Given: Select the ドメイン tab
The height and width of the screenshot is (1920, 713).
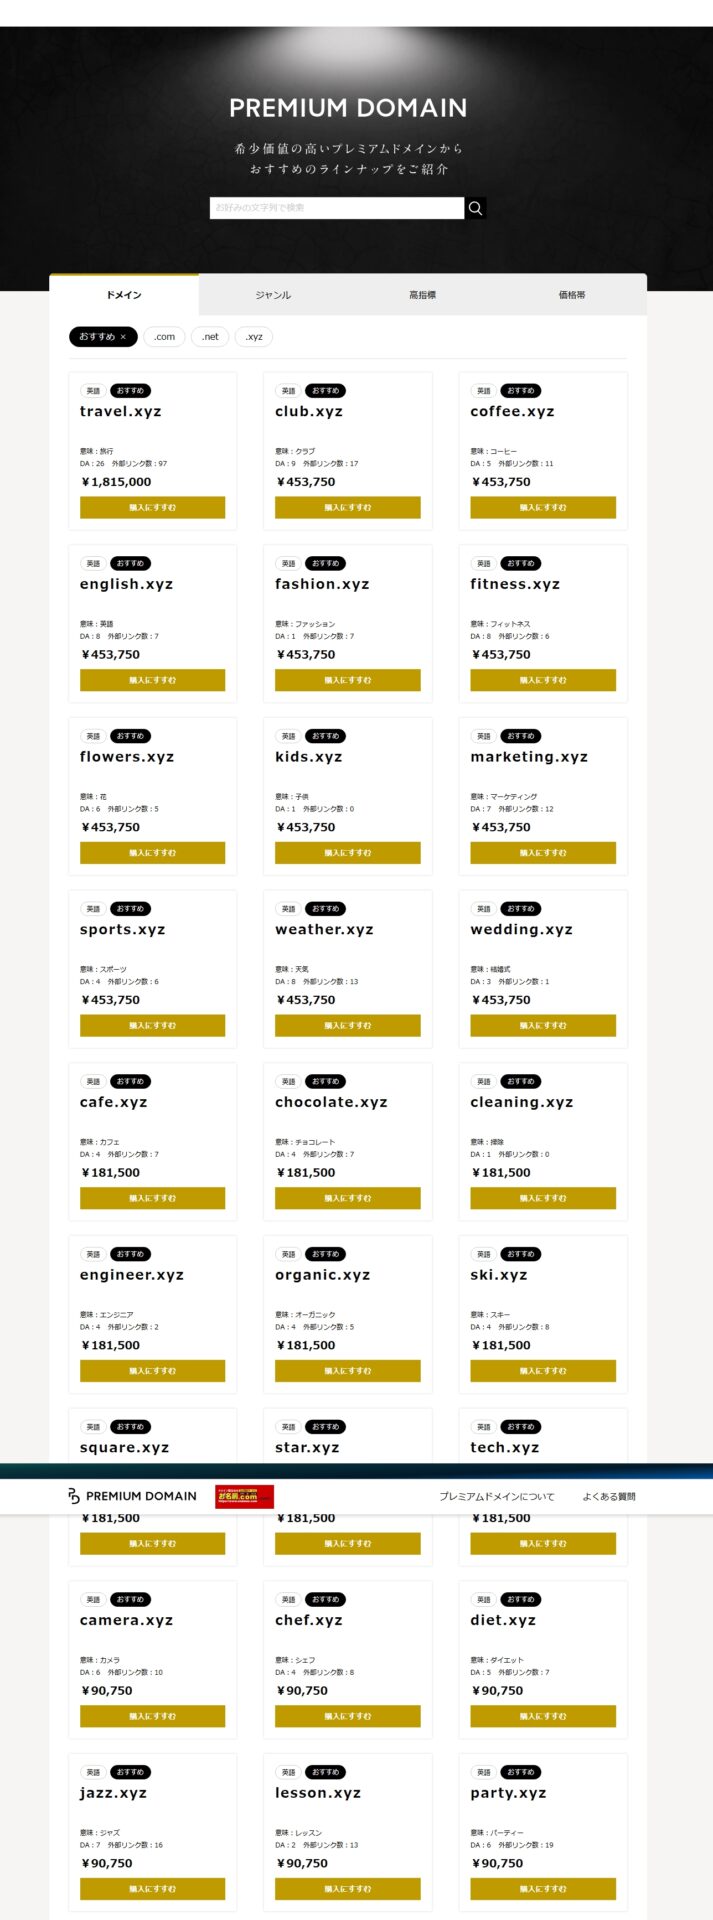Looking at the screenshot, I should tap(124, 295).
